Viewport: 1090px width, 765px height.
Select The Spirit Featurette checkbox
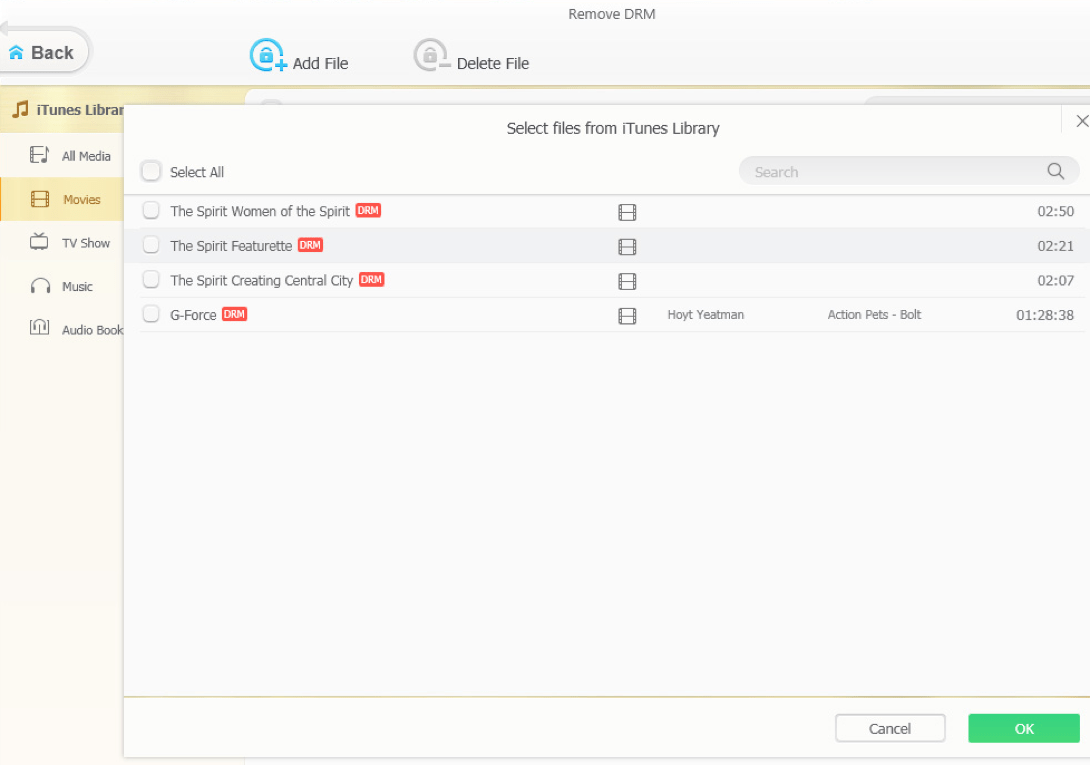pos(150,245)
